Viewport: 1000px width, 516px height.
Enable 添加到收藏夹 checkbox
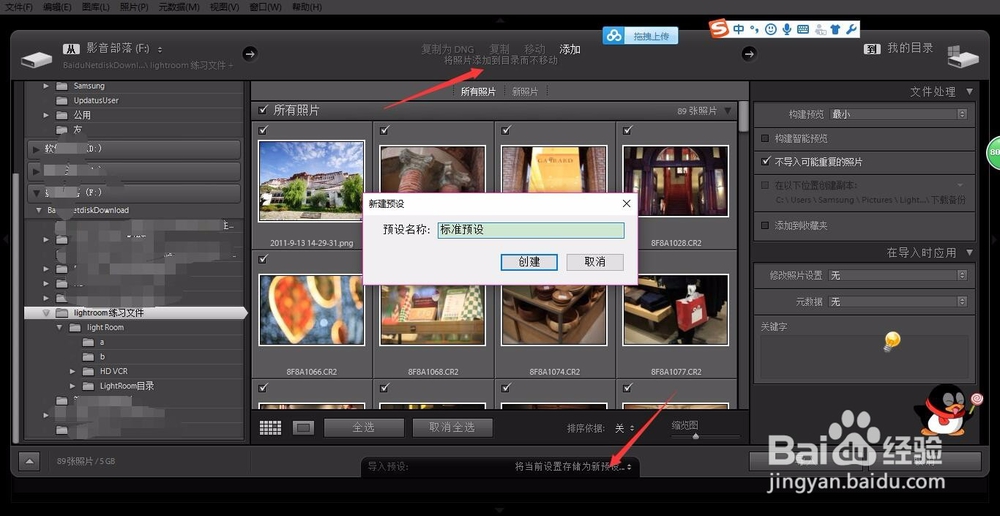765,225
